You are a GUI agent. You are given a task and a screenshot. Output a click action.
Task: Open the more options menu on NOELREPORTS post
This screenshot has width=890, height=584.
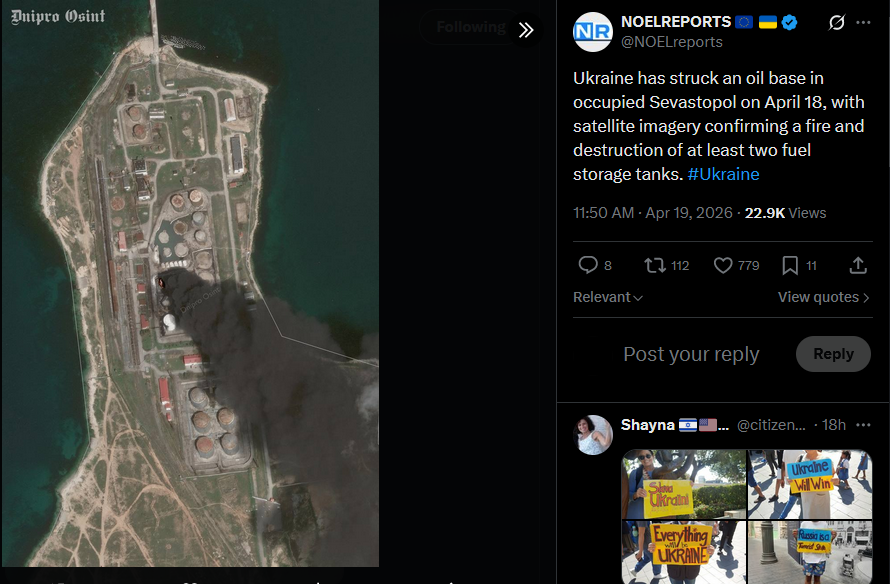pos(863,22)
